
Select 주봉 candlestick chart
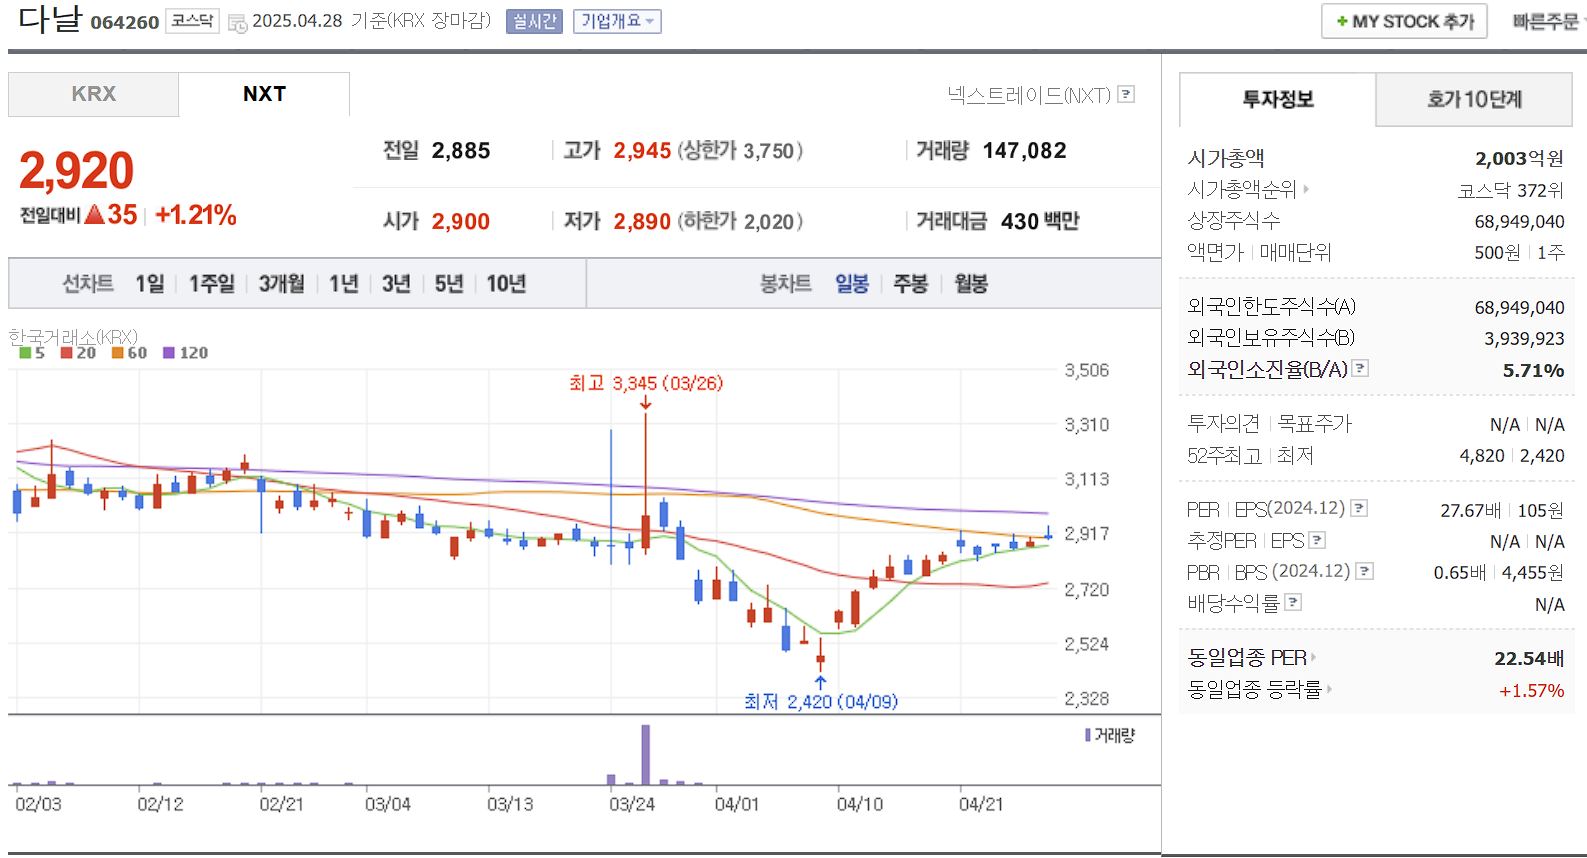pyautogui.click(x=910, y=284)
